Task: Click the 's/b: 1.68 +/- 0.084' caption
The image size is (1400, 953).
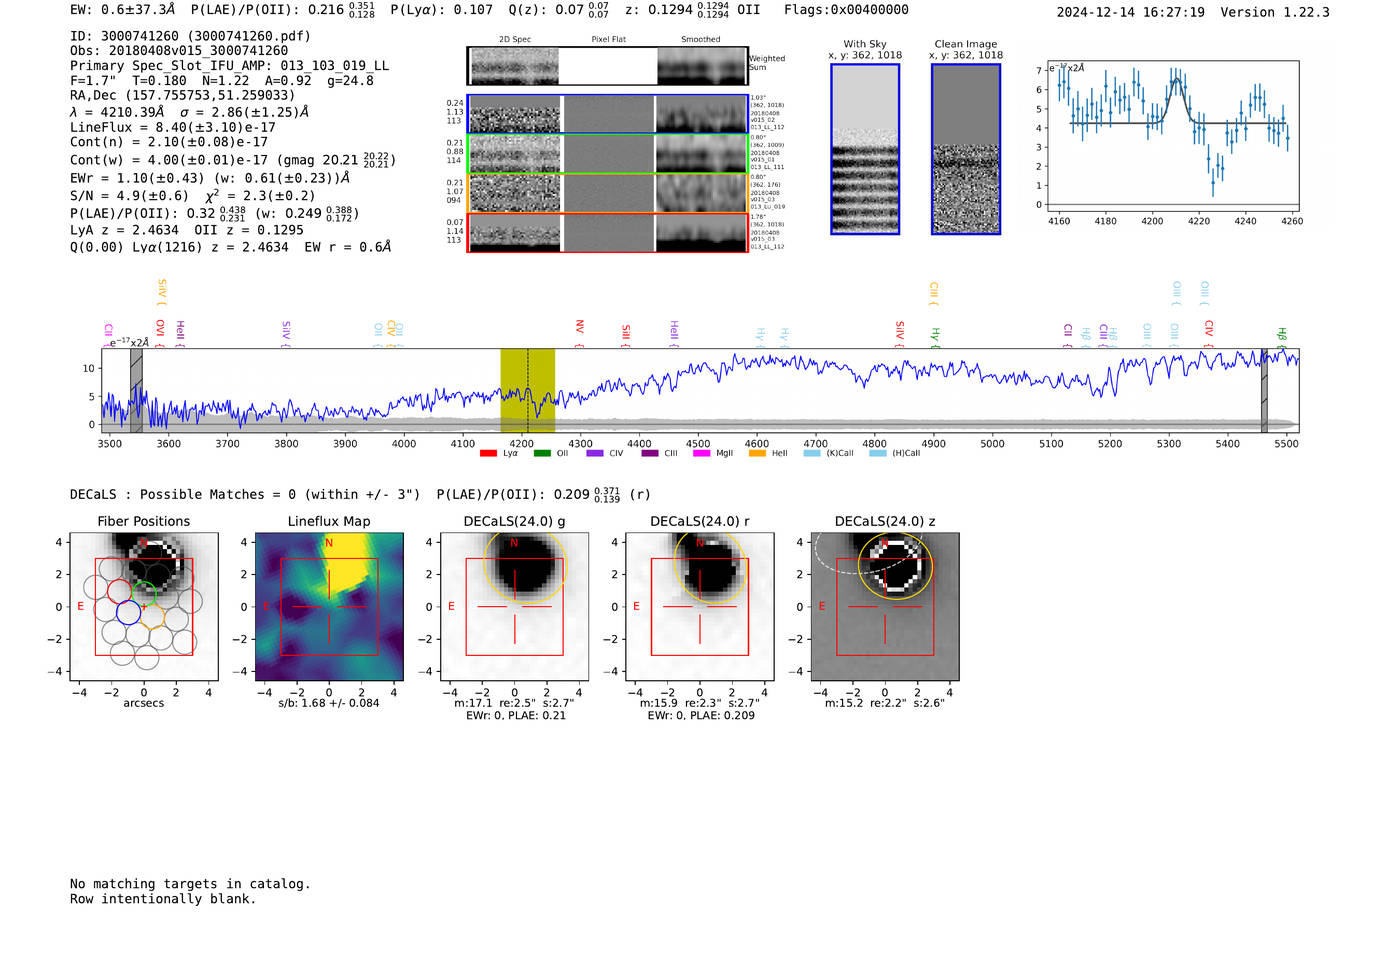Action: click(x=329, y=703)
